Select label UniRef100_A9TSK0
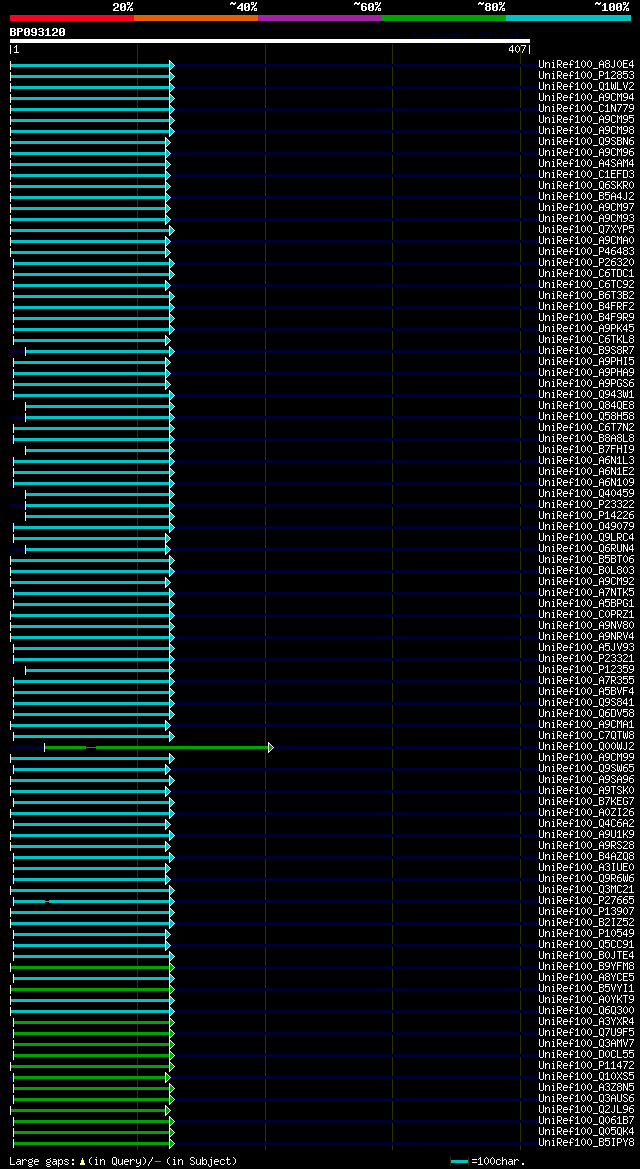The width and height of the screenshot is (640, 1169). 586,790
